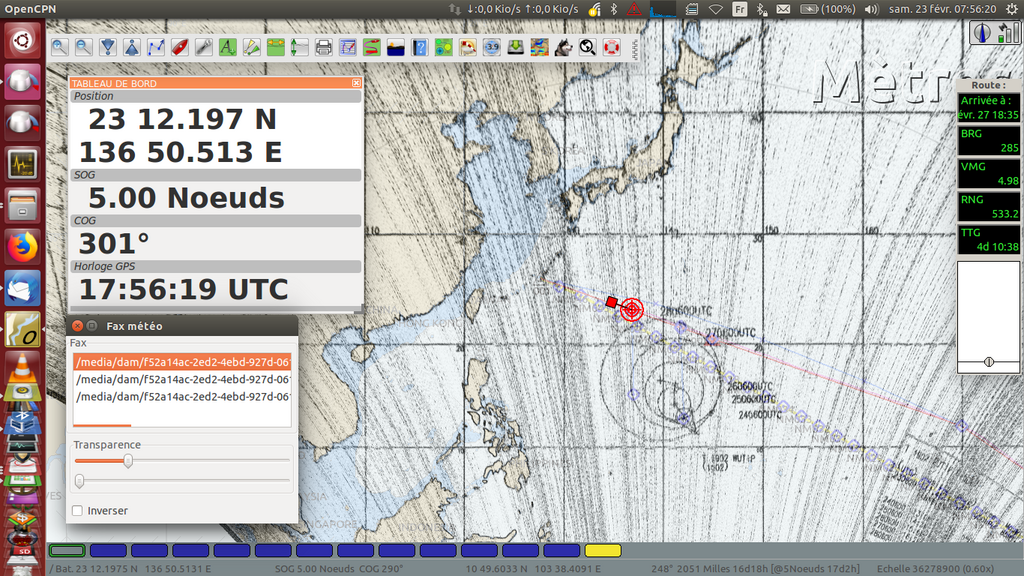Enable the Inverser checkbox
Viewport: 1024px width, 576px height.
78,511
